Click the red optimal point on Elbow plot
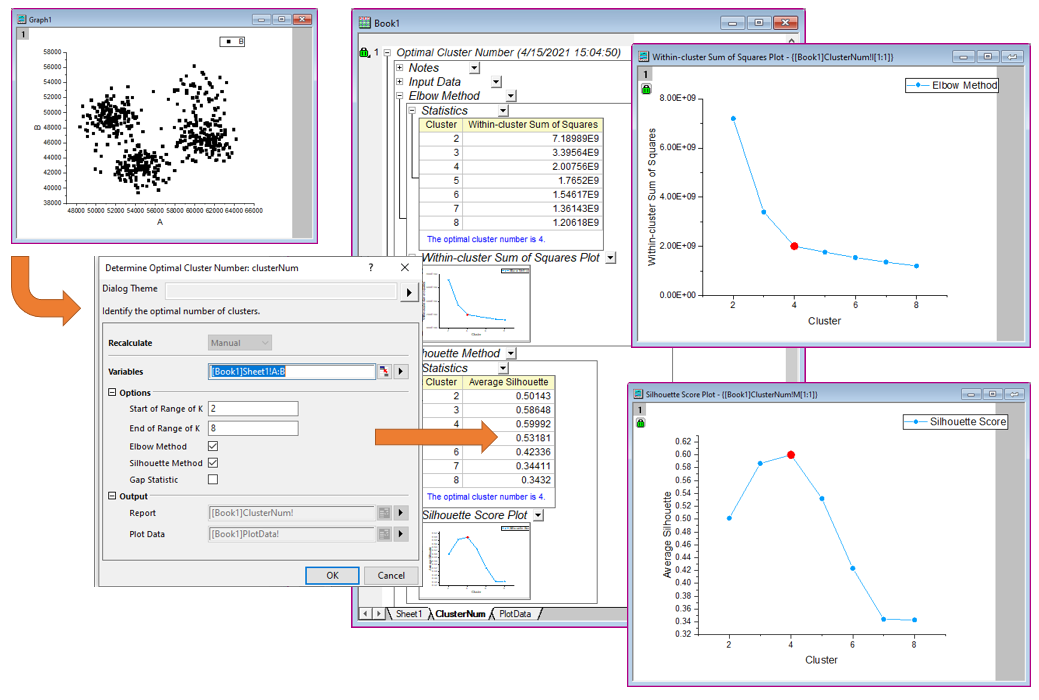The image size is (1039, 700). point(794,246)
